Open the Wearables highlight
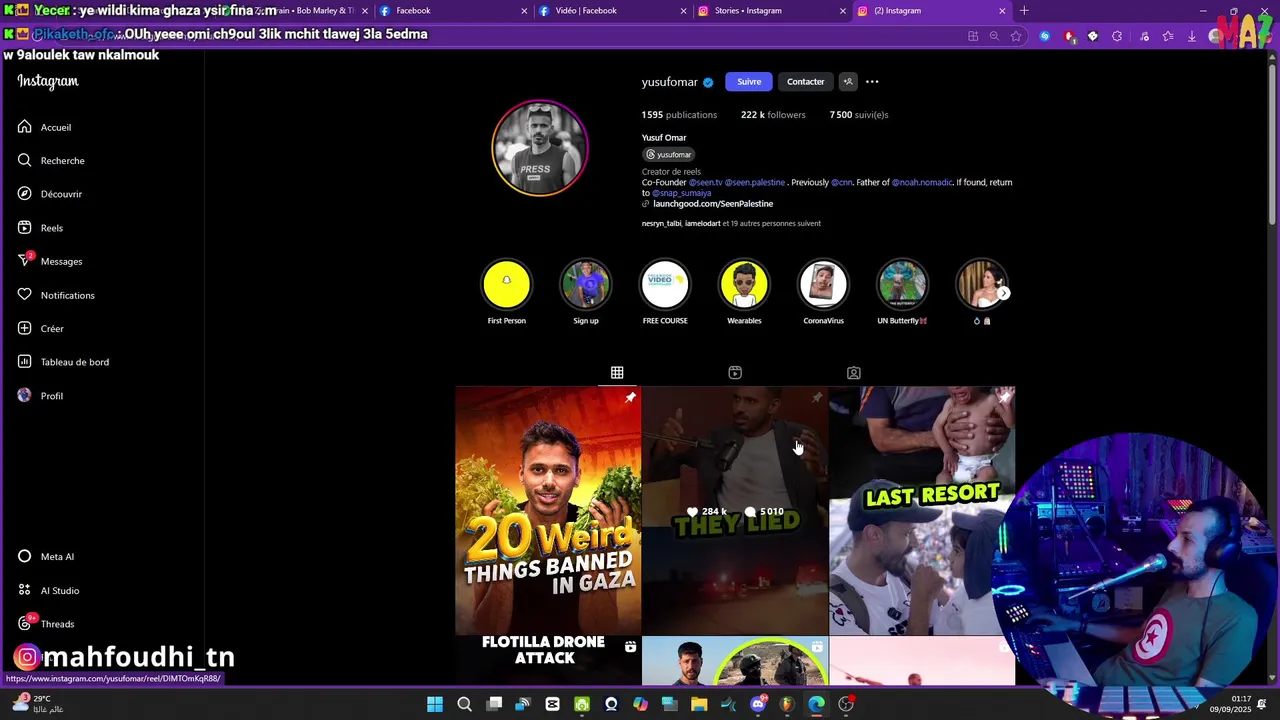 point(744,284)
